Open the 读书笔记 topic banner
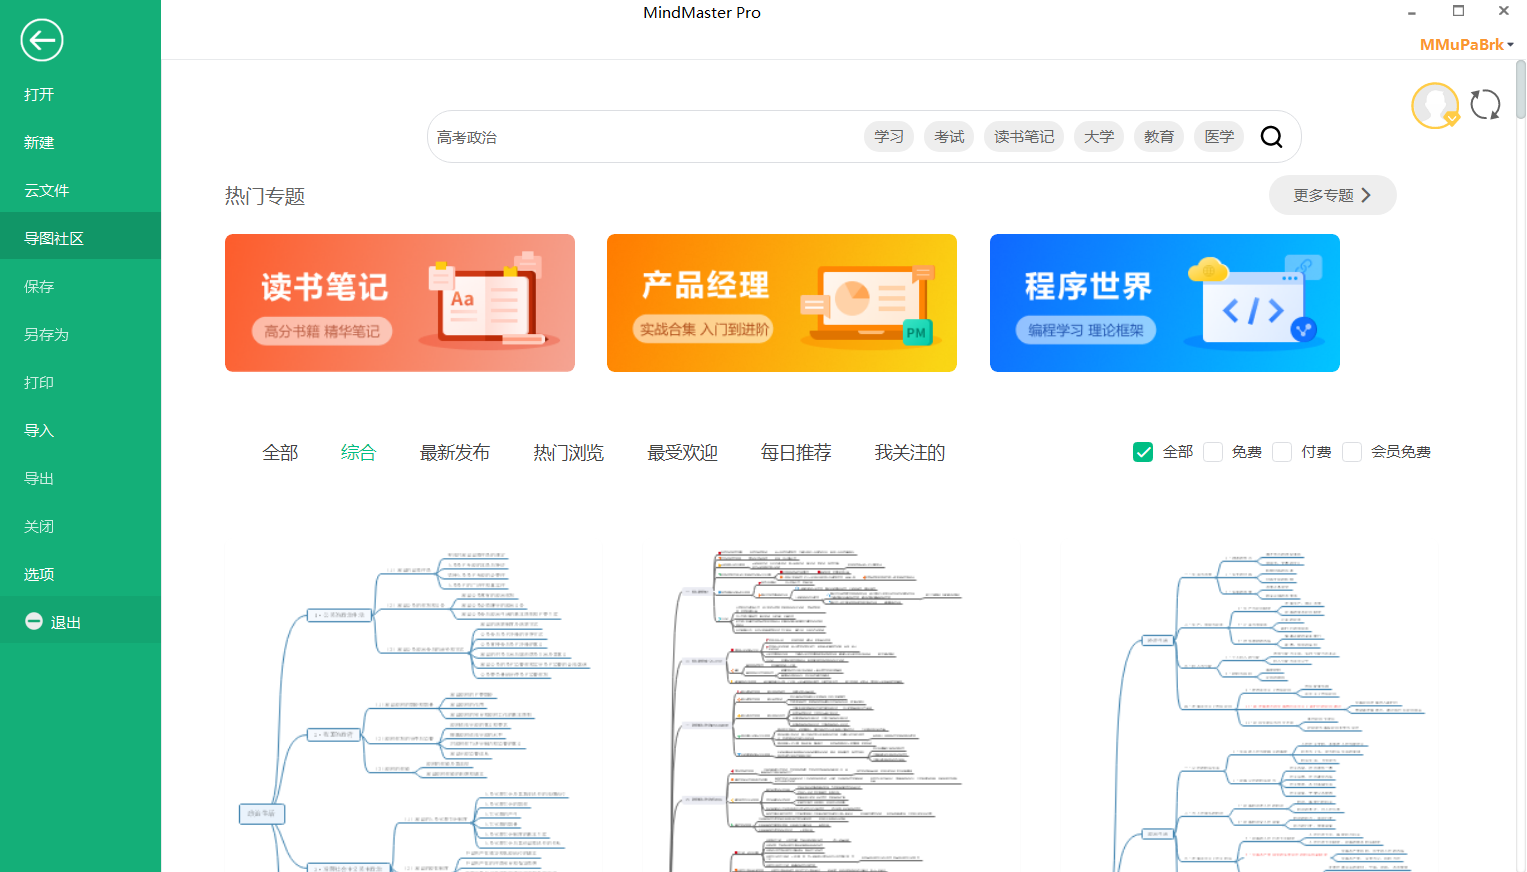Viewport: 1527px width, 872px height. pyautogui.click(x=400, y=303)
